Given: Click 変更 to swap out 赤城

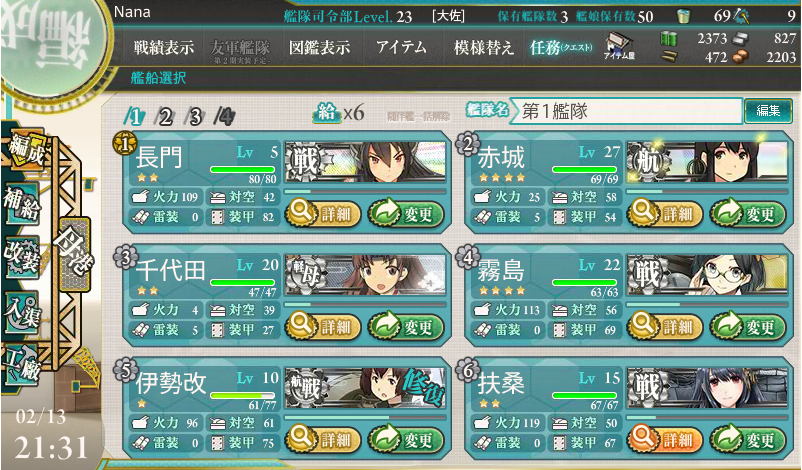Looking at the screenshot, I should click(748, 213).
